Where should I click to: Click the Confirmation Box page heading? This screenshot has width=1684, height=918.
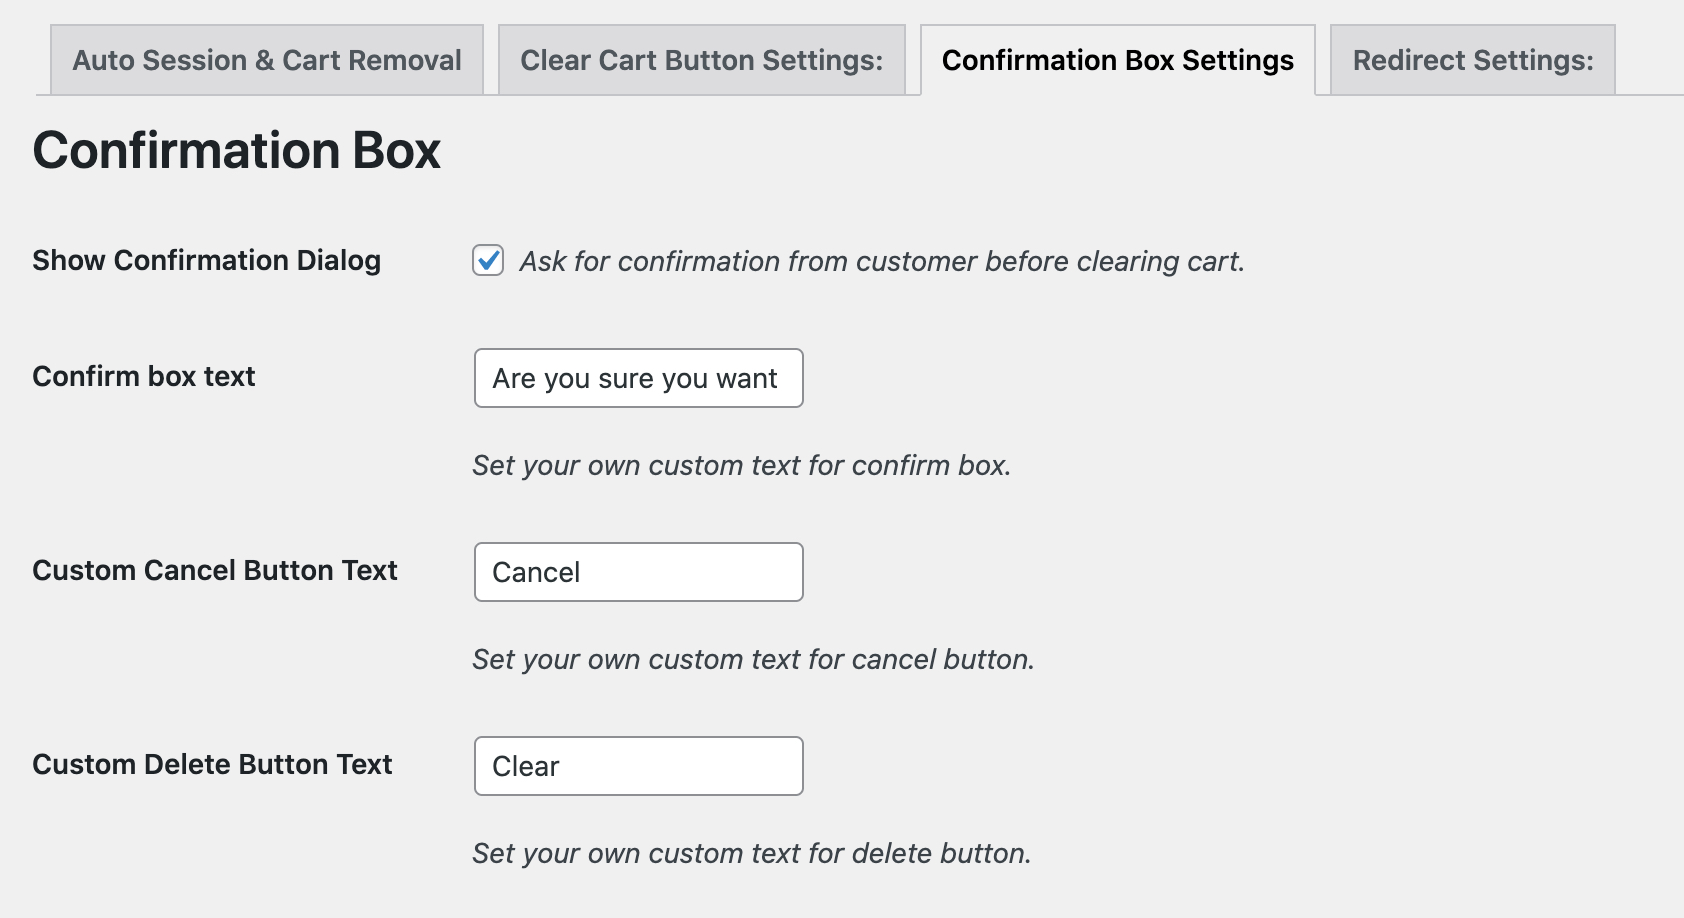point(237,151)
